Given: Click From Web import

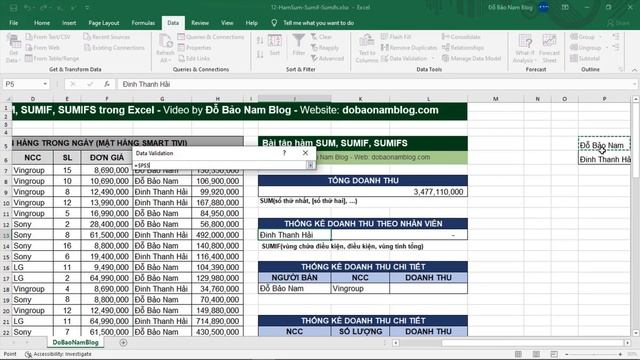Looking at the screenshot, I should tap(42, 48).
